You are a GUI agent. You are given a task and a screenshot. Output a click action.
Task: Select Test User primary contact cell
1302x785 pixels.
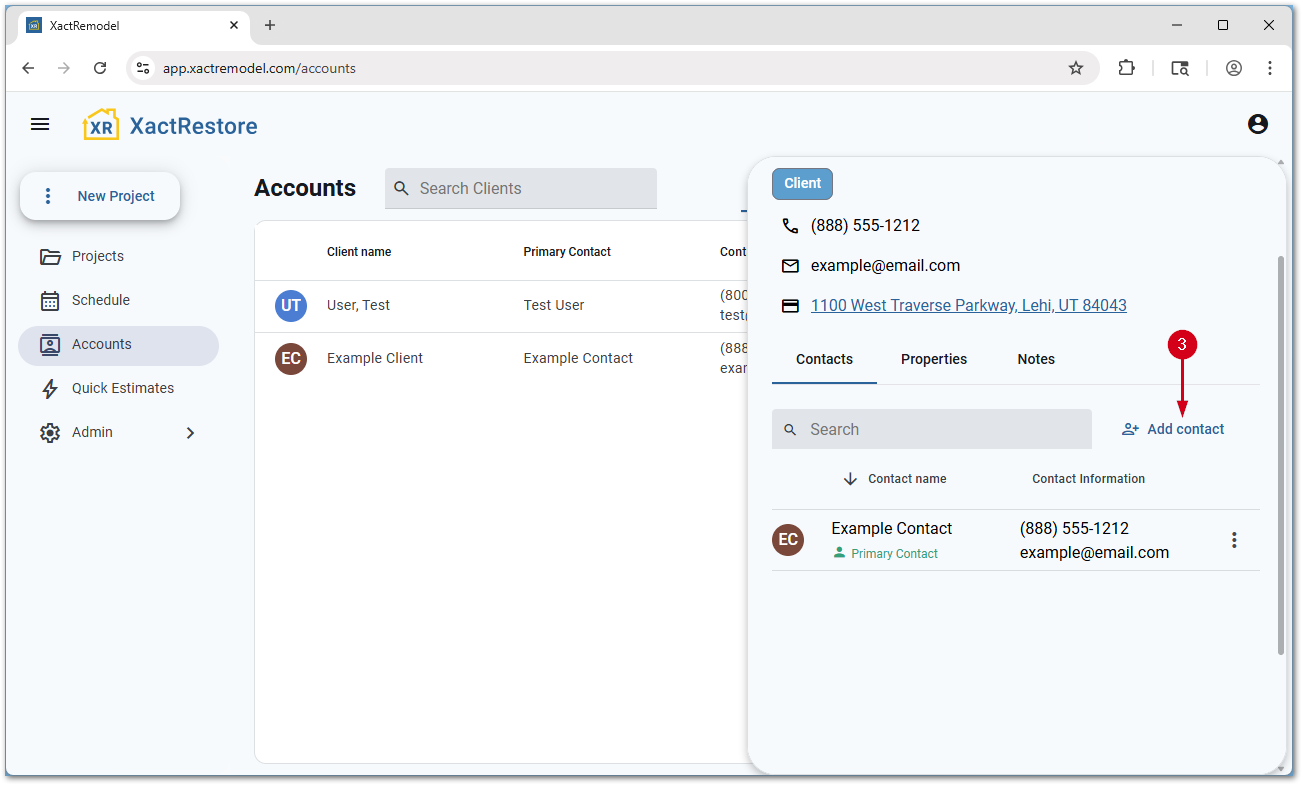tap(554, 305)
